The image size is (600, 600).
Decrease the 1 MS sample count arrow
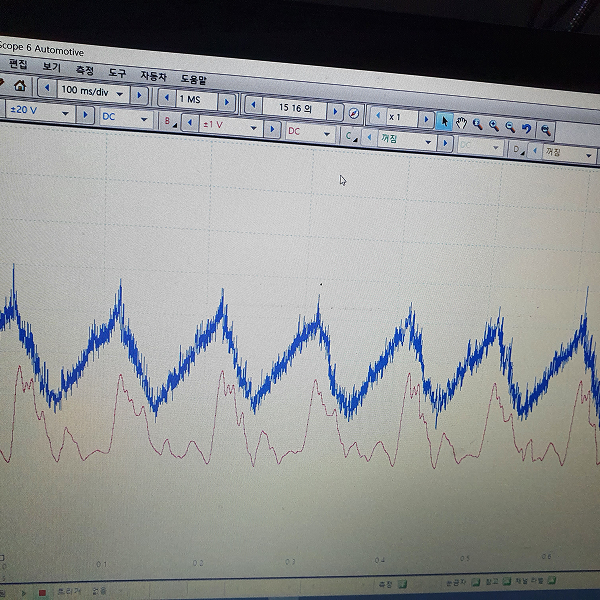pos(167,98)
